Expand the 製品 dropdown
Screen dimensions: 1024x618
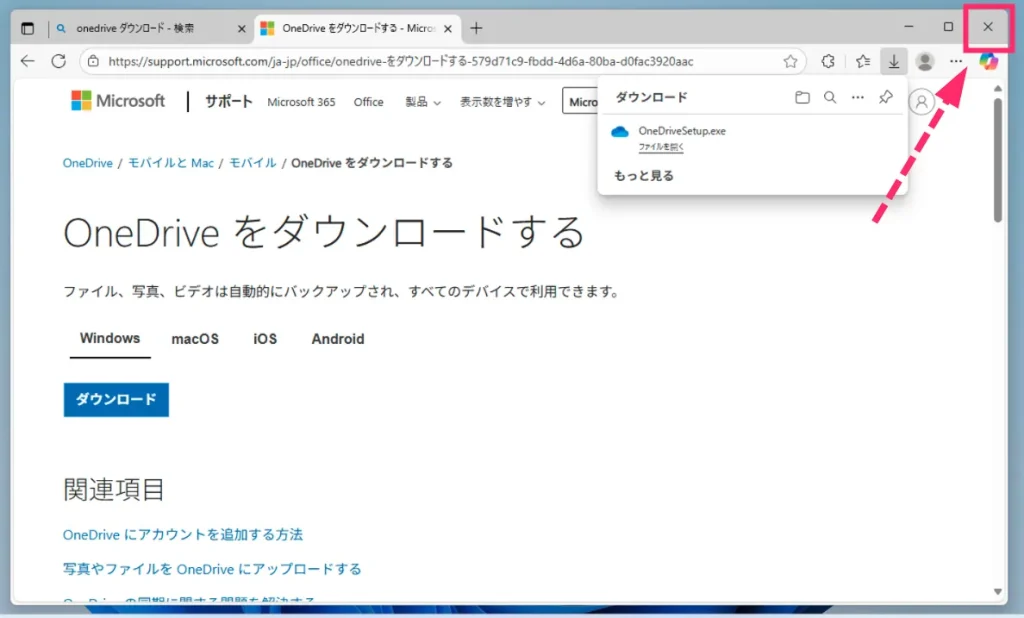(x=423, y=102)
